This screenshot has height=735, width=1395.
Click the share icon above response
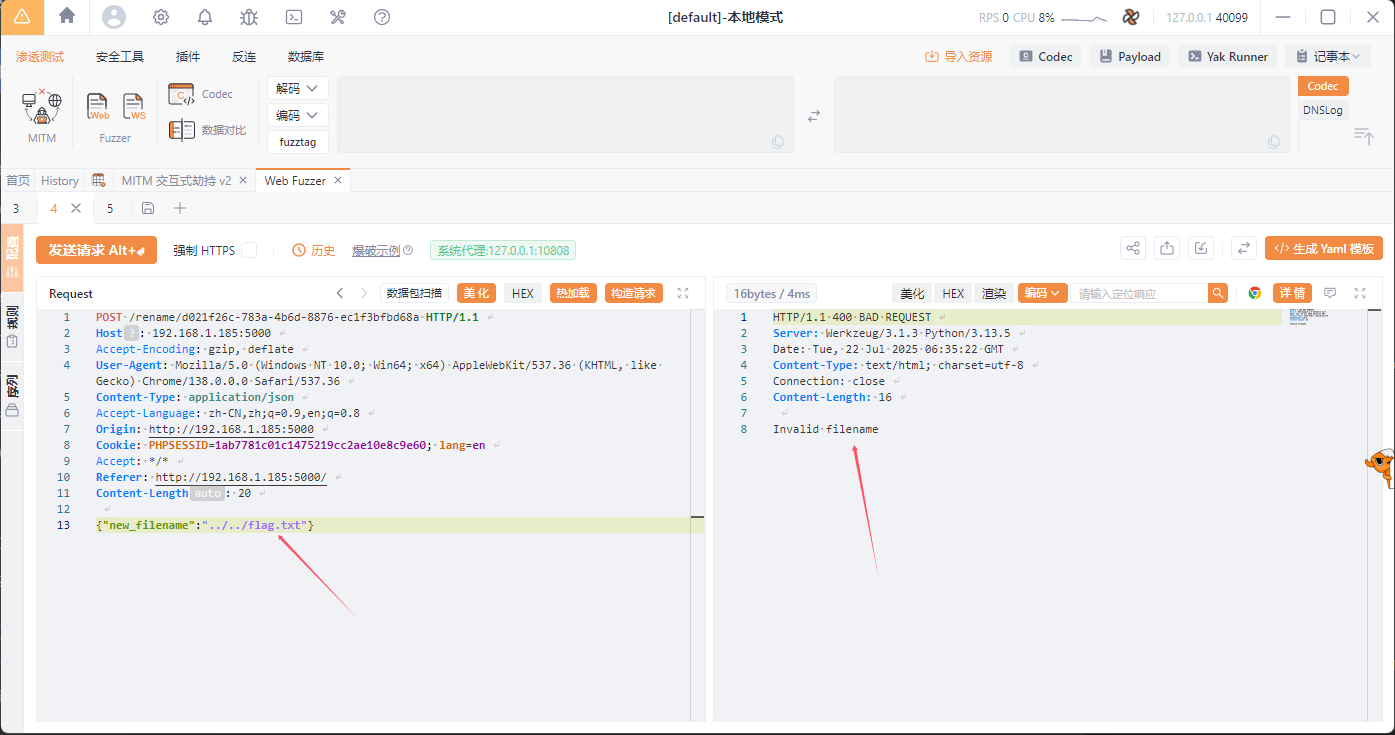coord(1133,249)
